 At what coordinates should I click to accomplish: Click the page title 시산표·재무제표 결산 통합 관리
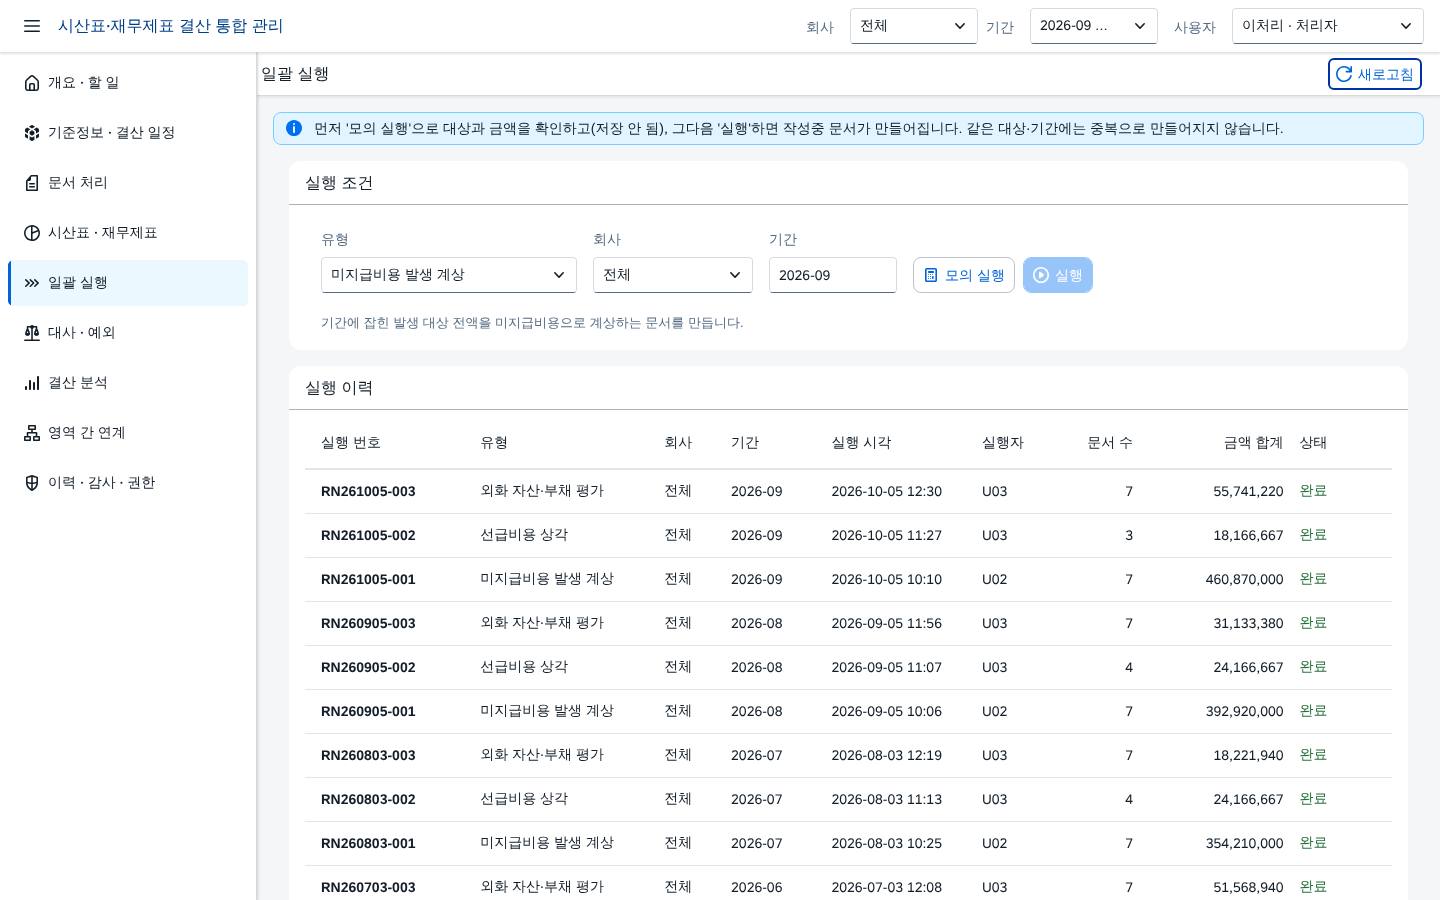pyautogui.click(x=170, y=26)
